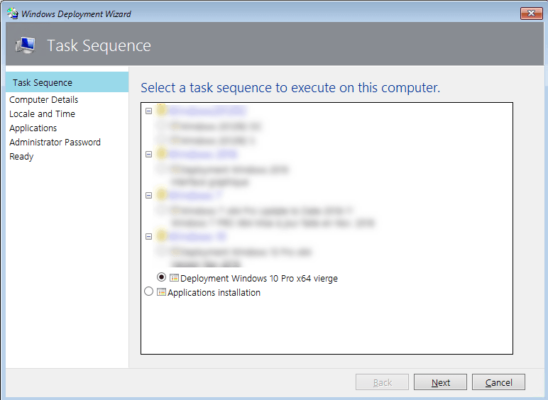Open the Administrator Password step

pos(55,142)
